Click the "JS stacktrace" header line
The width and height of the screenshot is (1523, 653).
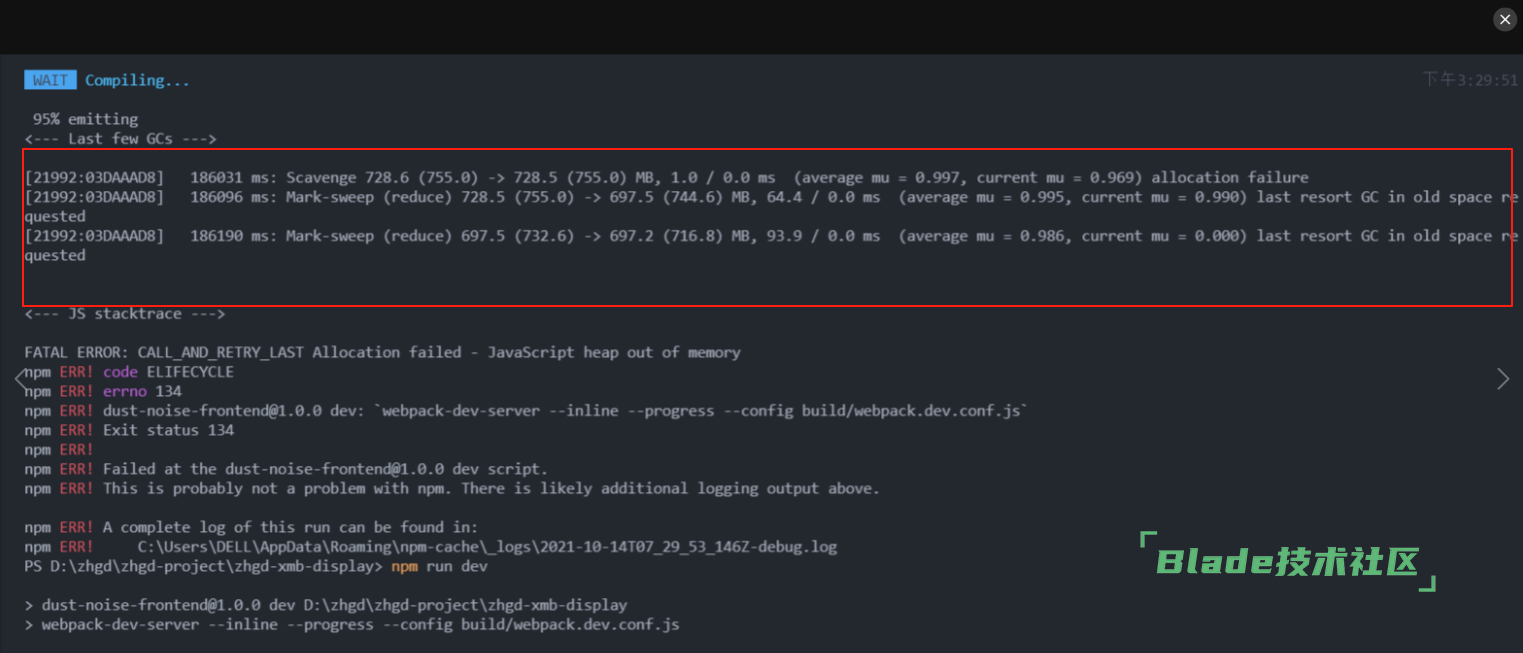tap(125, 314)
